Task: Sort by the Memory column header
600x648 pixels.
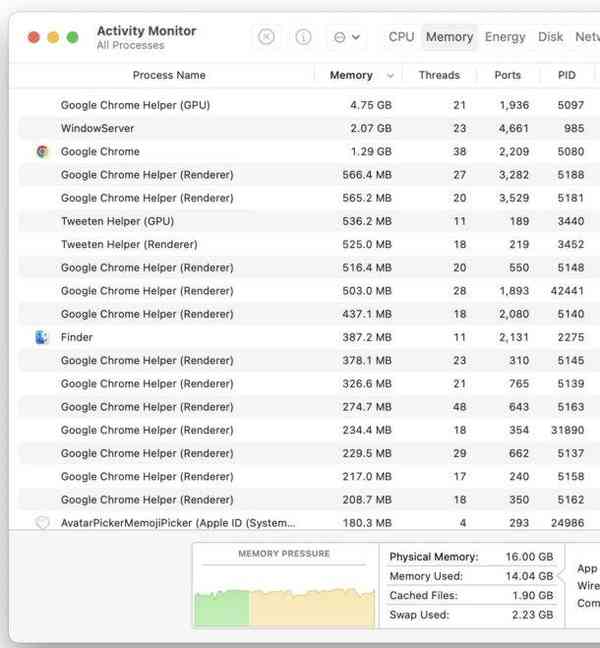Action: pos(351,75)
